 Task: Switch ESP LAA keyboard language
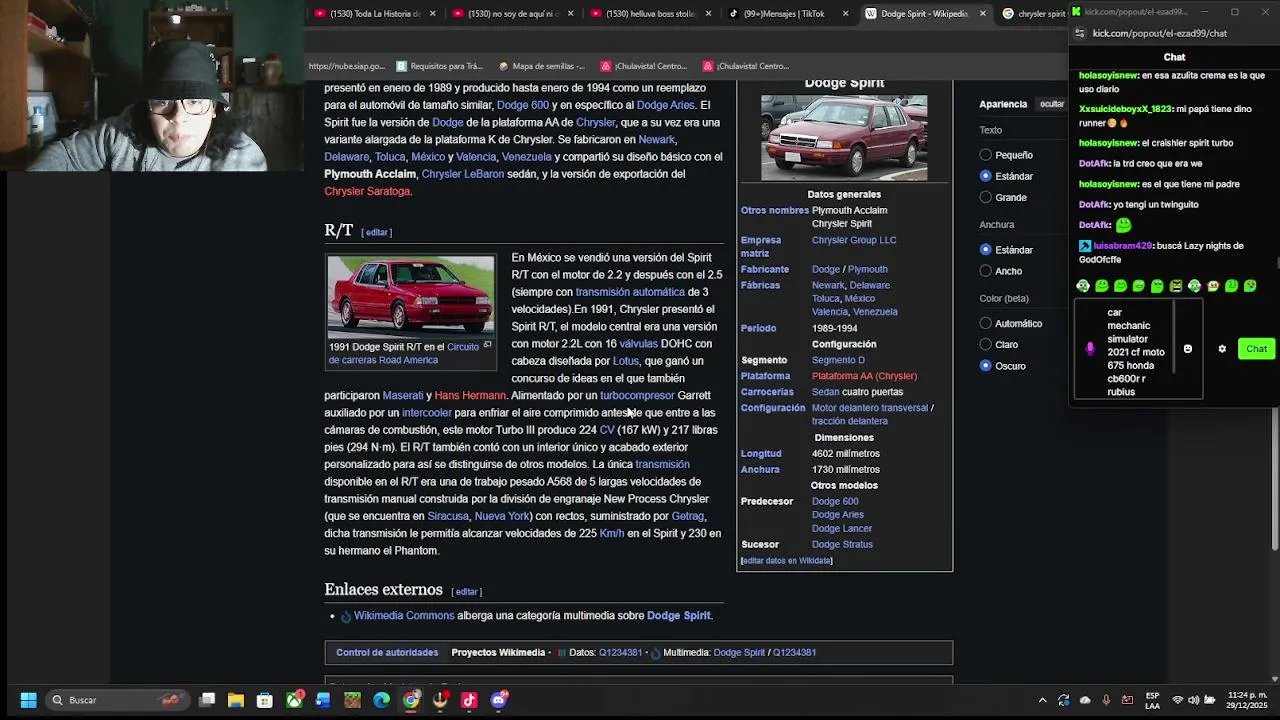click(x=1153, y=700)
